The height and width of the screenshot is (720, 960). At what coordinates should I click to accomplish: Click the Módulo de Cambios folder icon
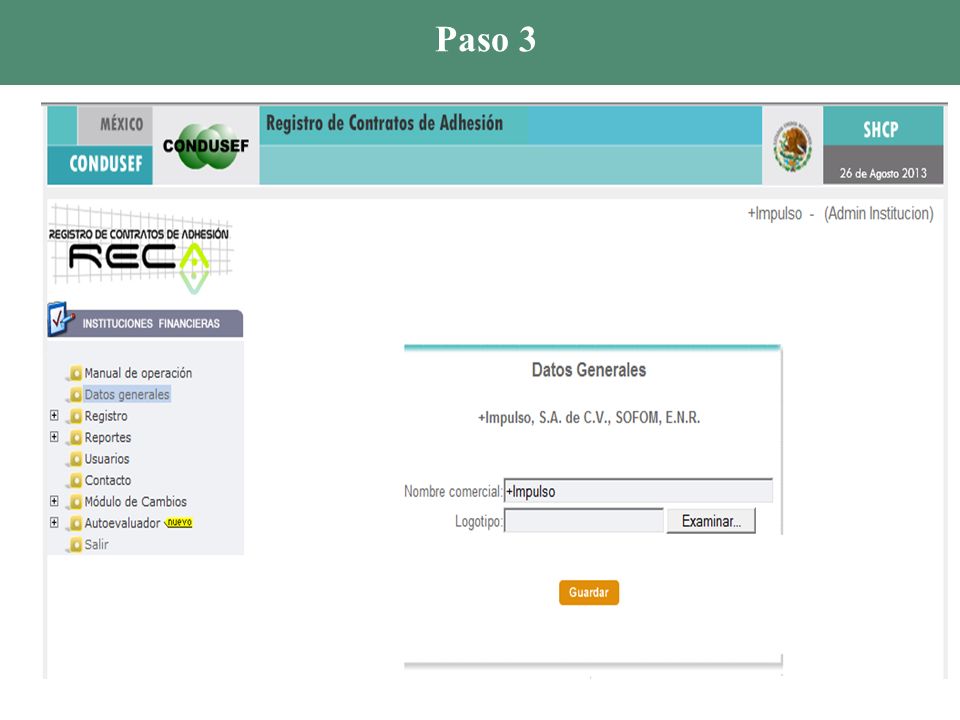75,501
